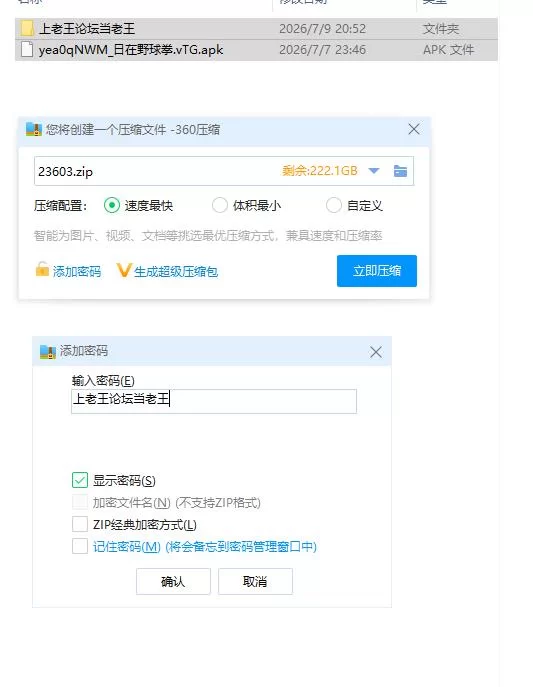Click the password input field
533x687 pixels.
(x=214, y=401)
